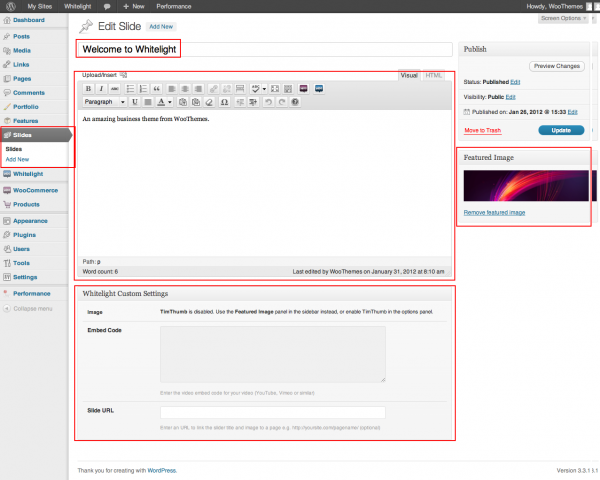The height and width of the screenshot is (480, 600).
Task: Expand Screen Options panel
Action: pyautogui.click(x=563, y=18)
